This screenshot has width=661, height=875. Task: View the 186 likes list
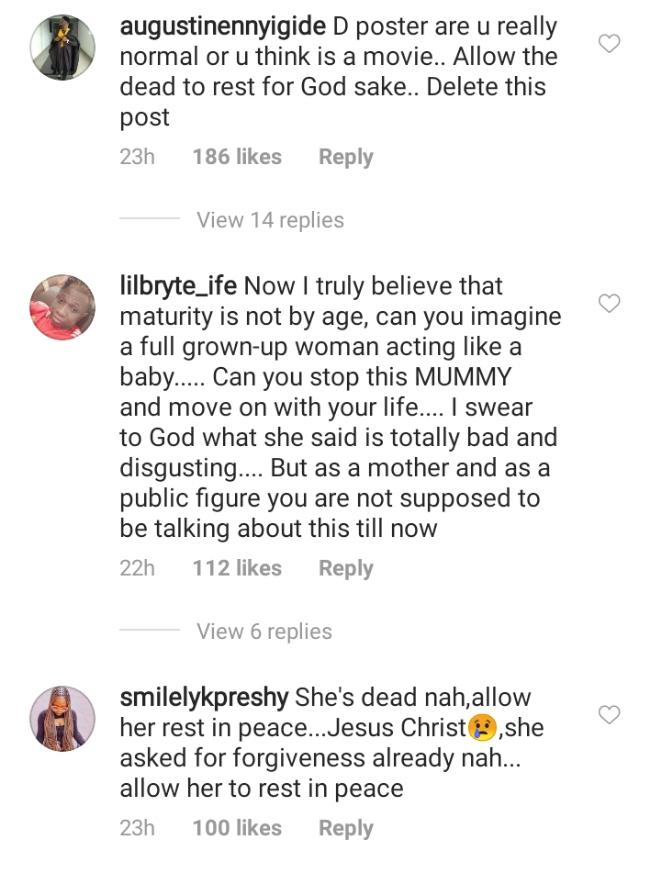[x=237, y=157]
